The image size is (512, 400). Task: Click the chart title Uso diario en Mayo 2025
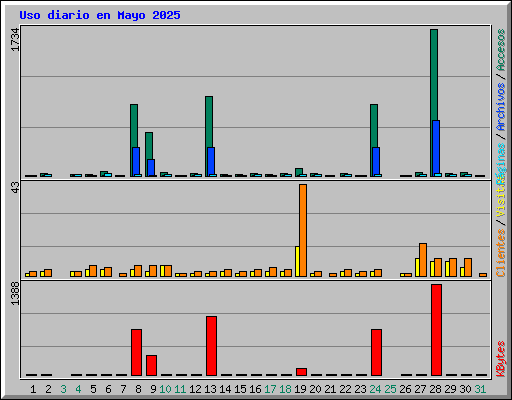[100, 15]
